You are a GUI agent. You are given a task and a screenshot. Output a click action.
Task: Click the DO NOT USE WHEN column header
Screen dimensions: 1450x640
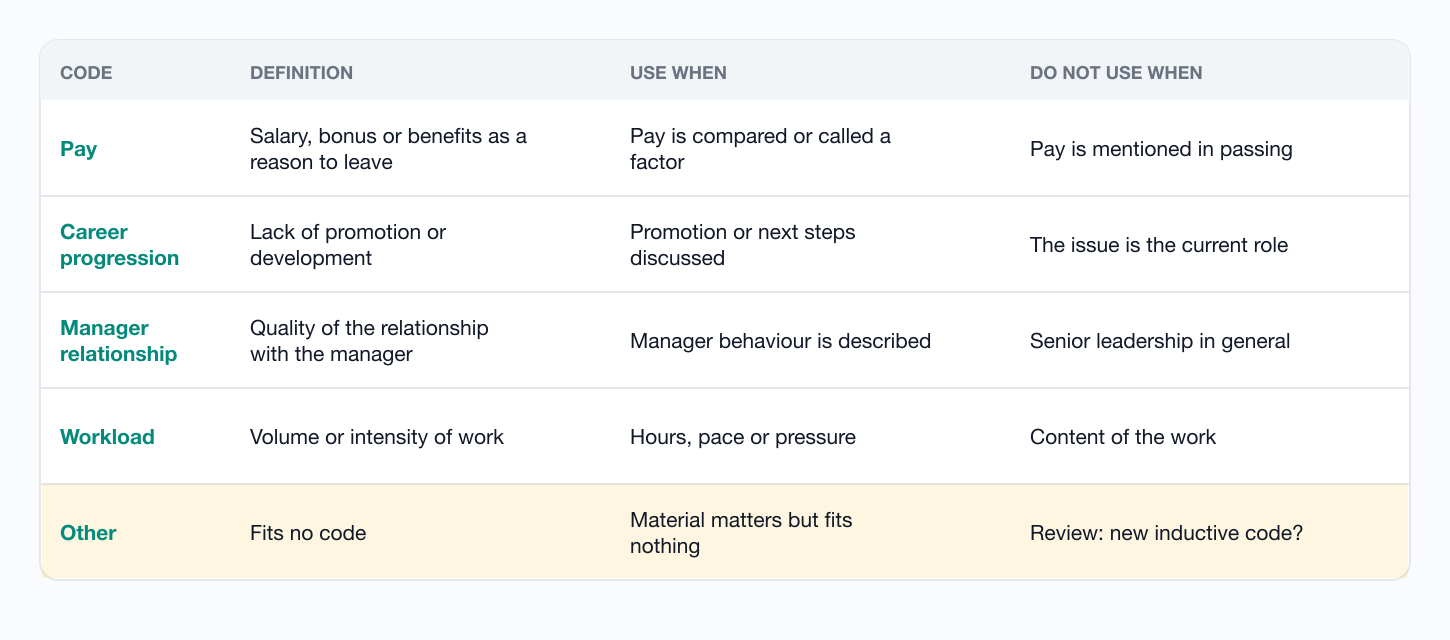[1116, 73]
